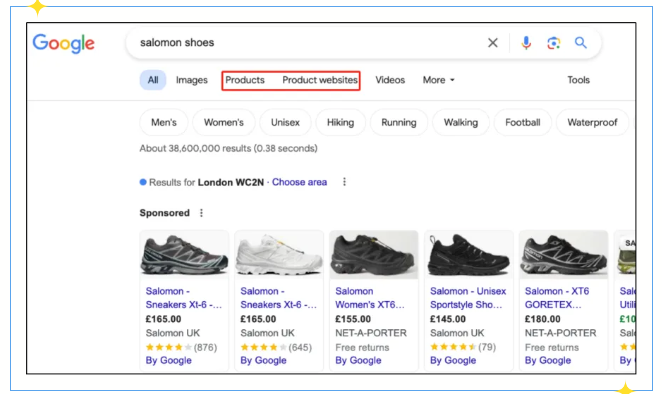Image resolution: width=662 pixels, height=394 pixels.
Task: Select the All tab
Action: point(153,80)
